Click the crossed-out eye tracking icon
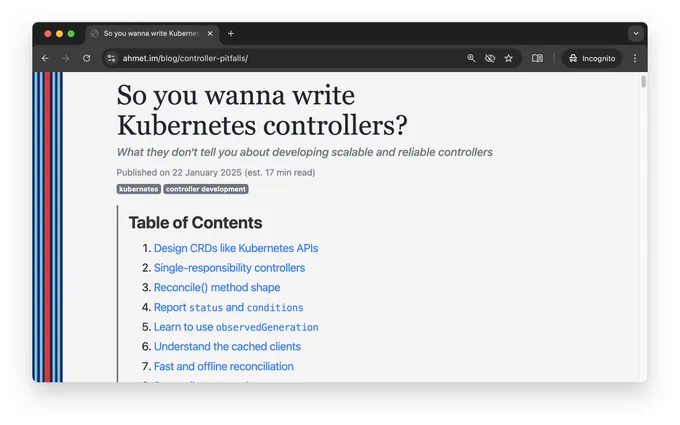The width and height of the screenshot is (680, 425). coord(490,58)
